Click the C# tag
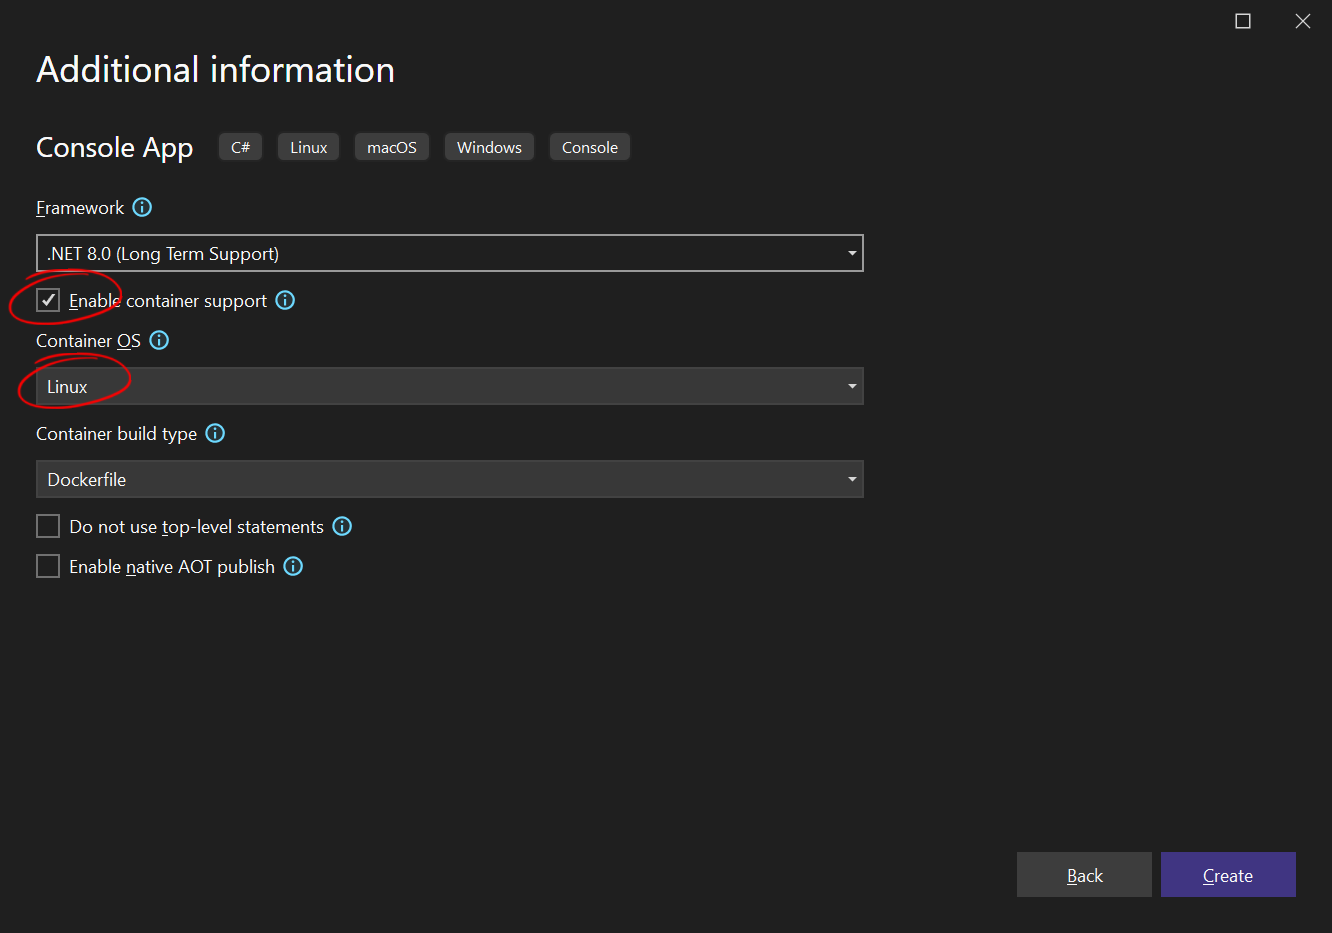The width and height of the screenshot is (1332, 933). tap(240, 147)
